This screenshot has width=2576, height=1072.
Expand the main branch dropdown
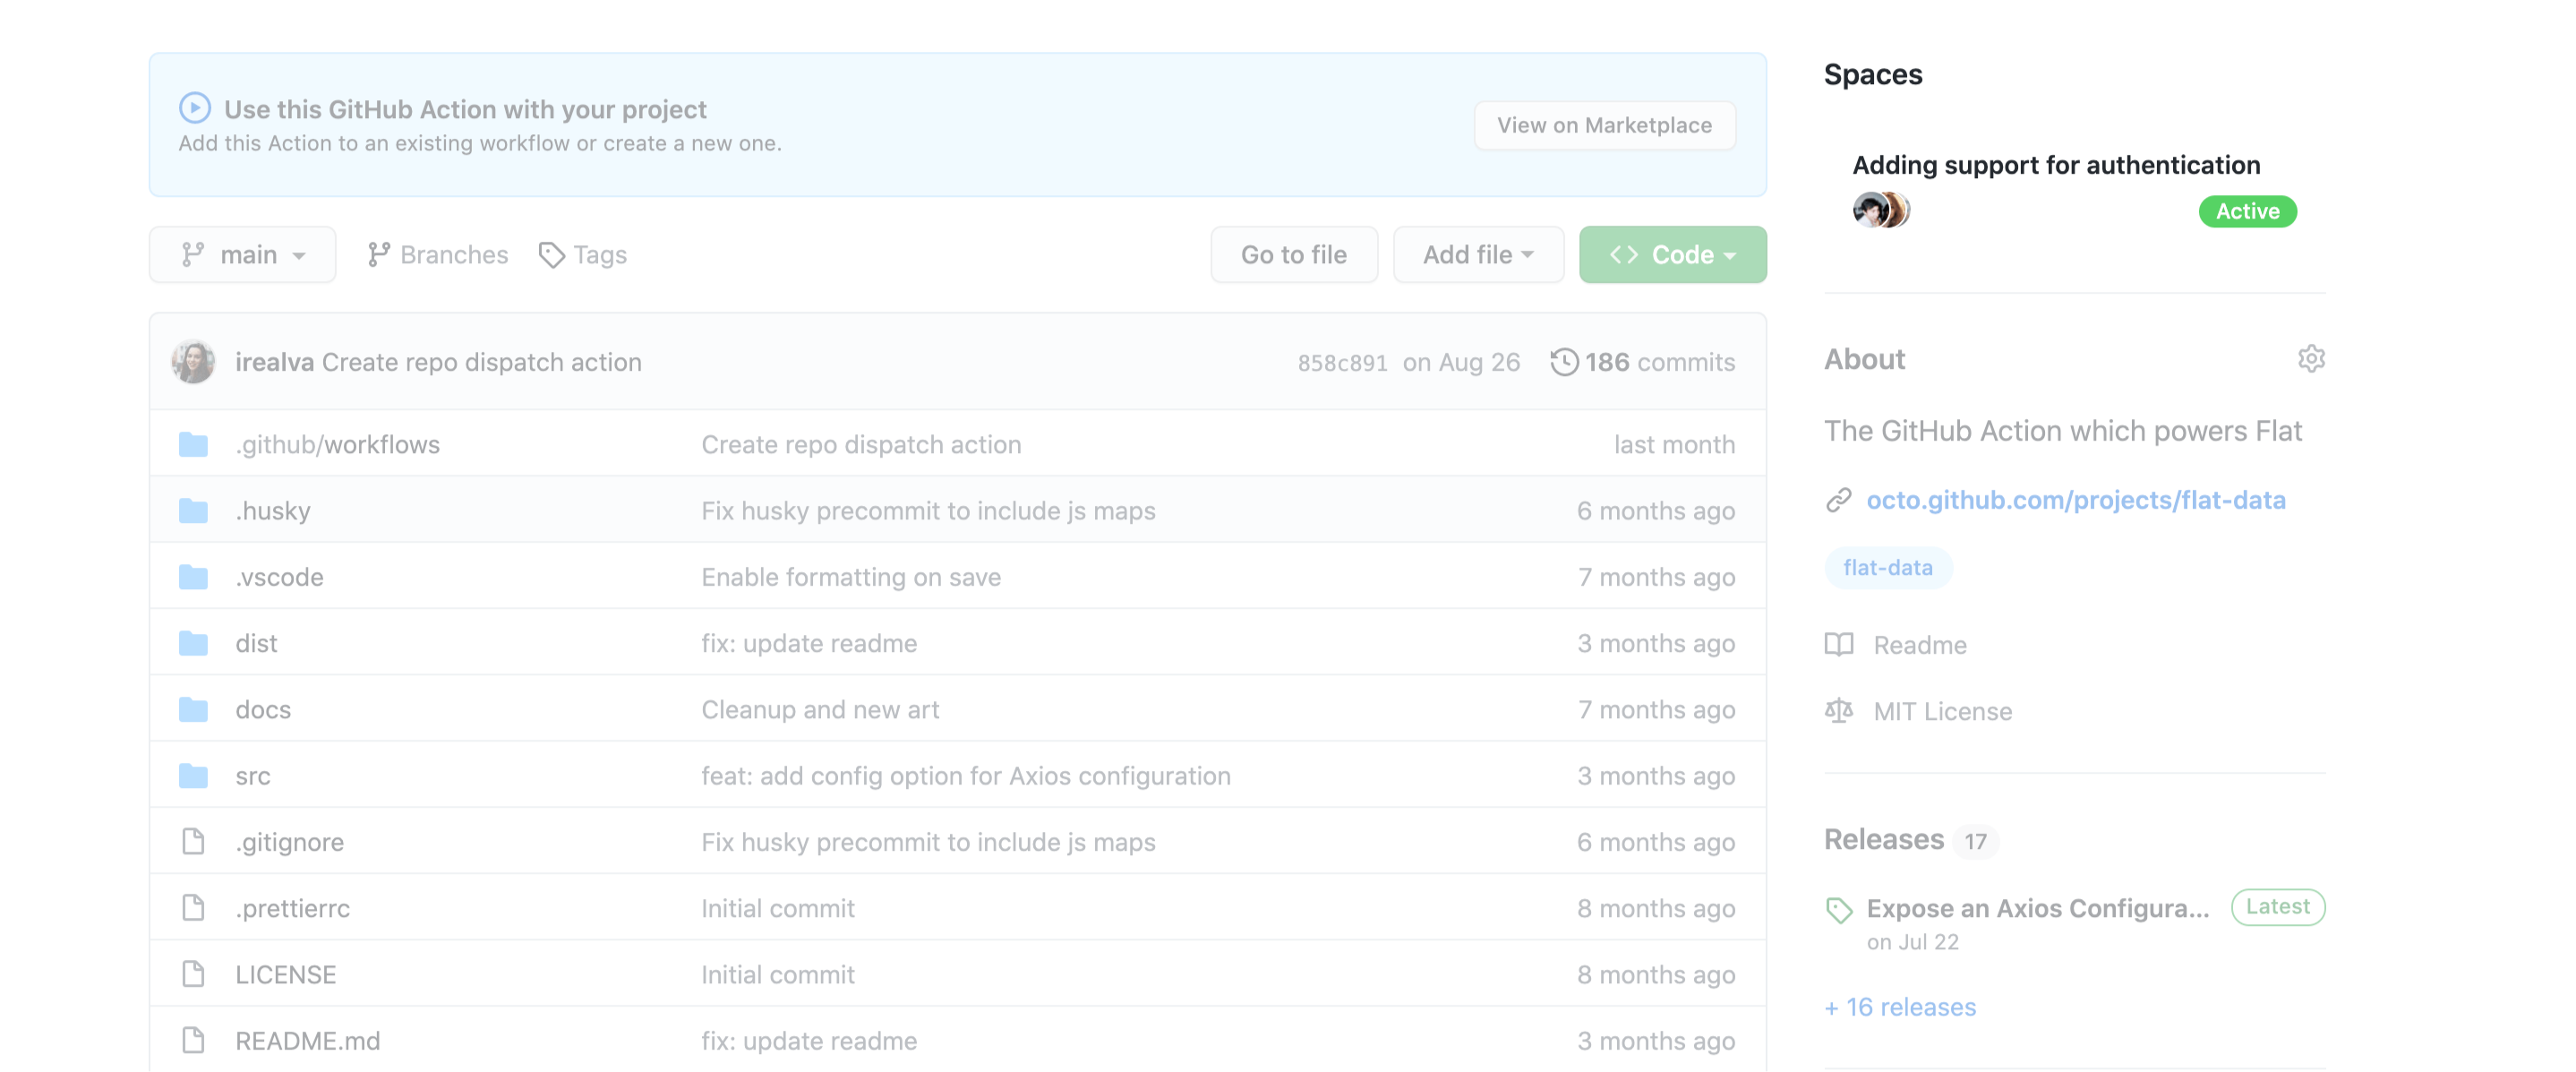point(242,253)
